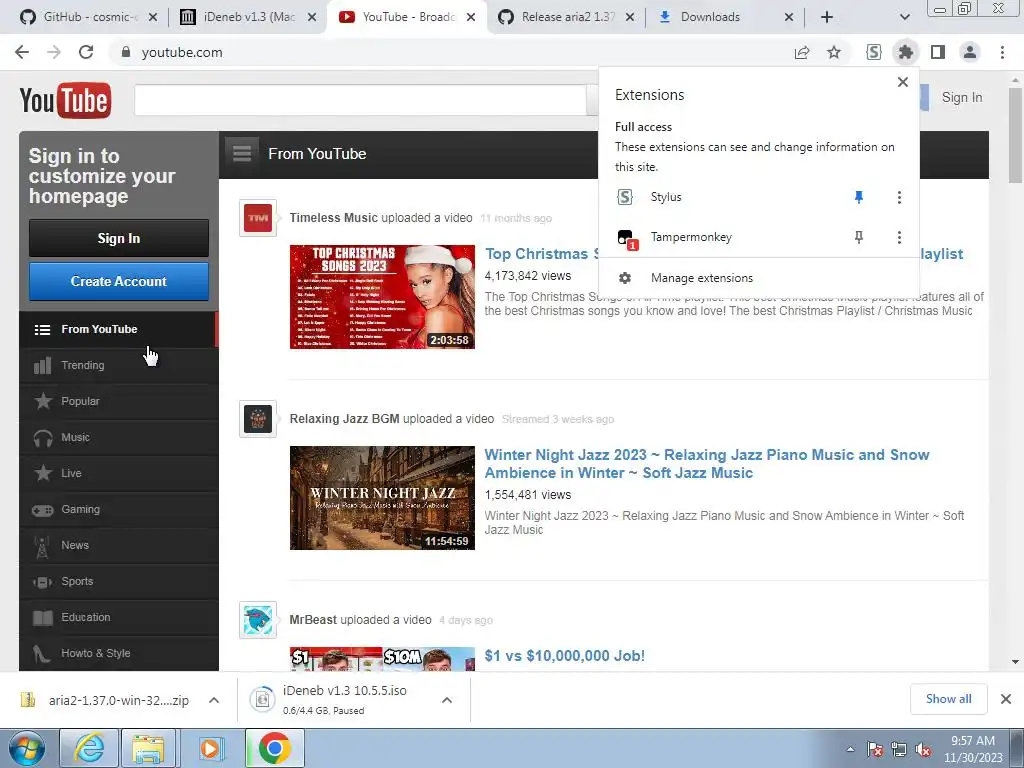The height and width of the screenshot is (768, 1024).
Task: Toggle the guide hamburger menu icon
Action: (x=242, y=153)
